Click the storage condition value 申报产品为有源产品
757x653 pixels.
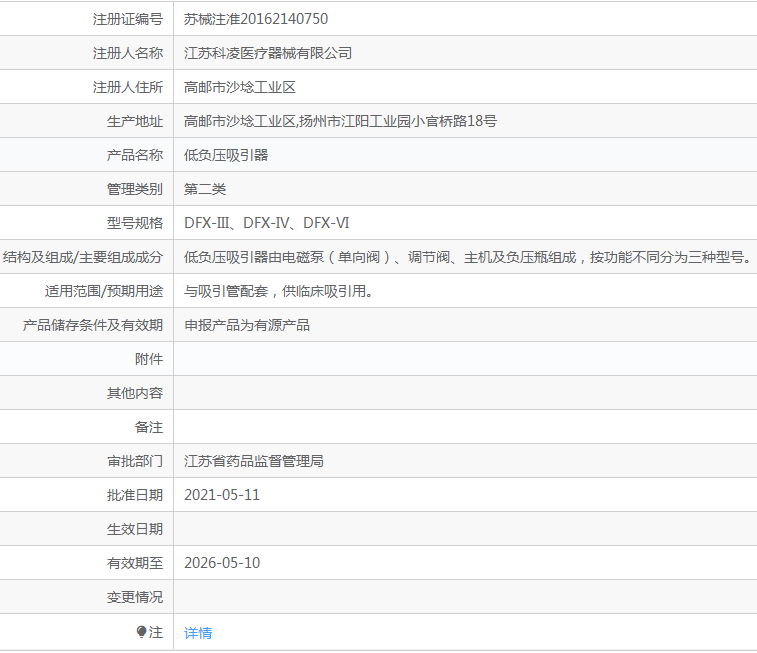pos(247,325)
